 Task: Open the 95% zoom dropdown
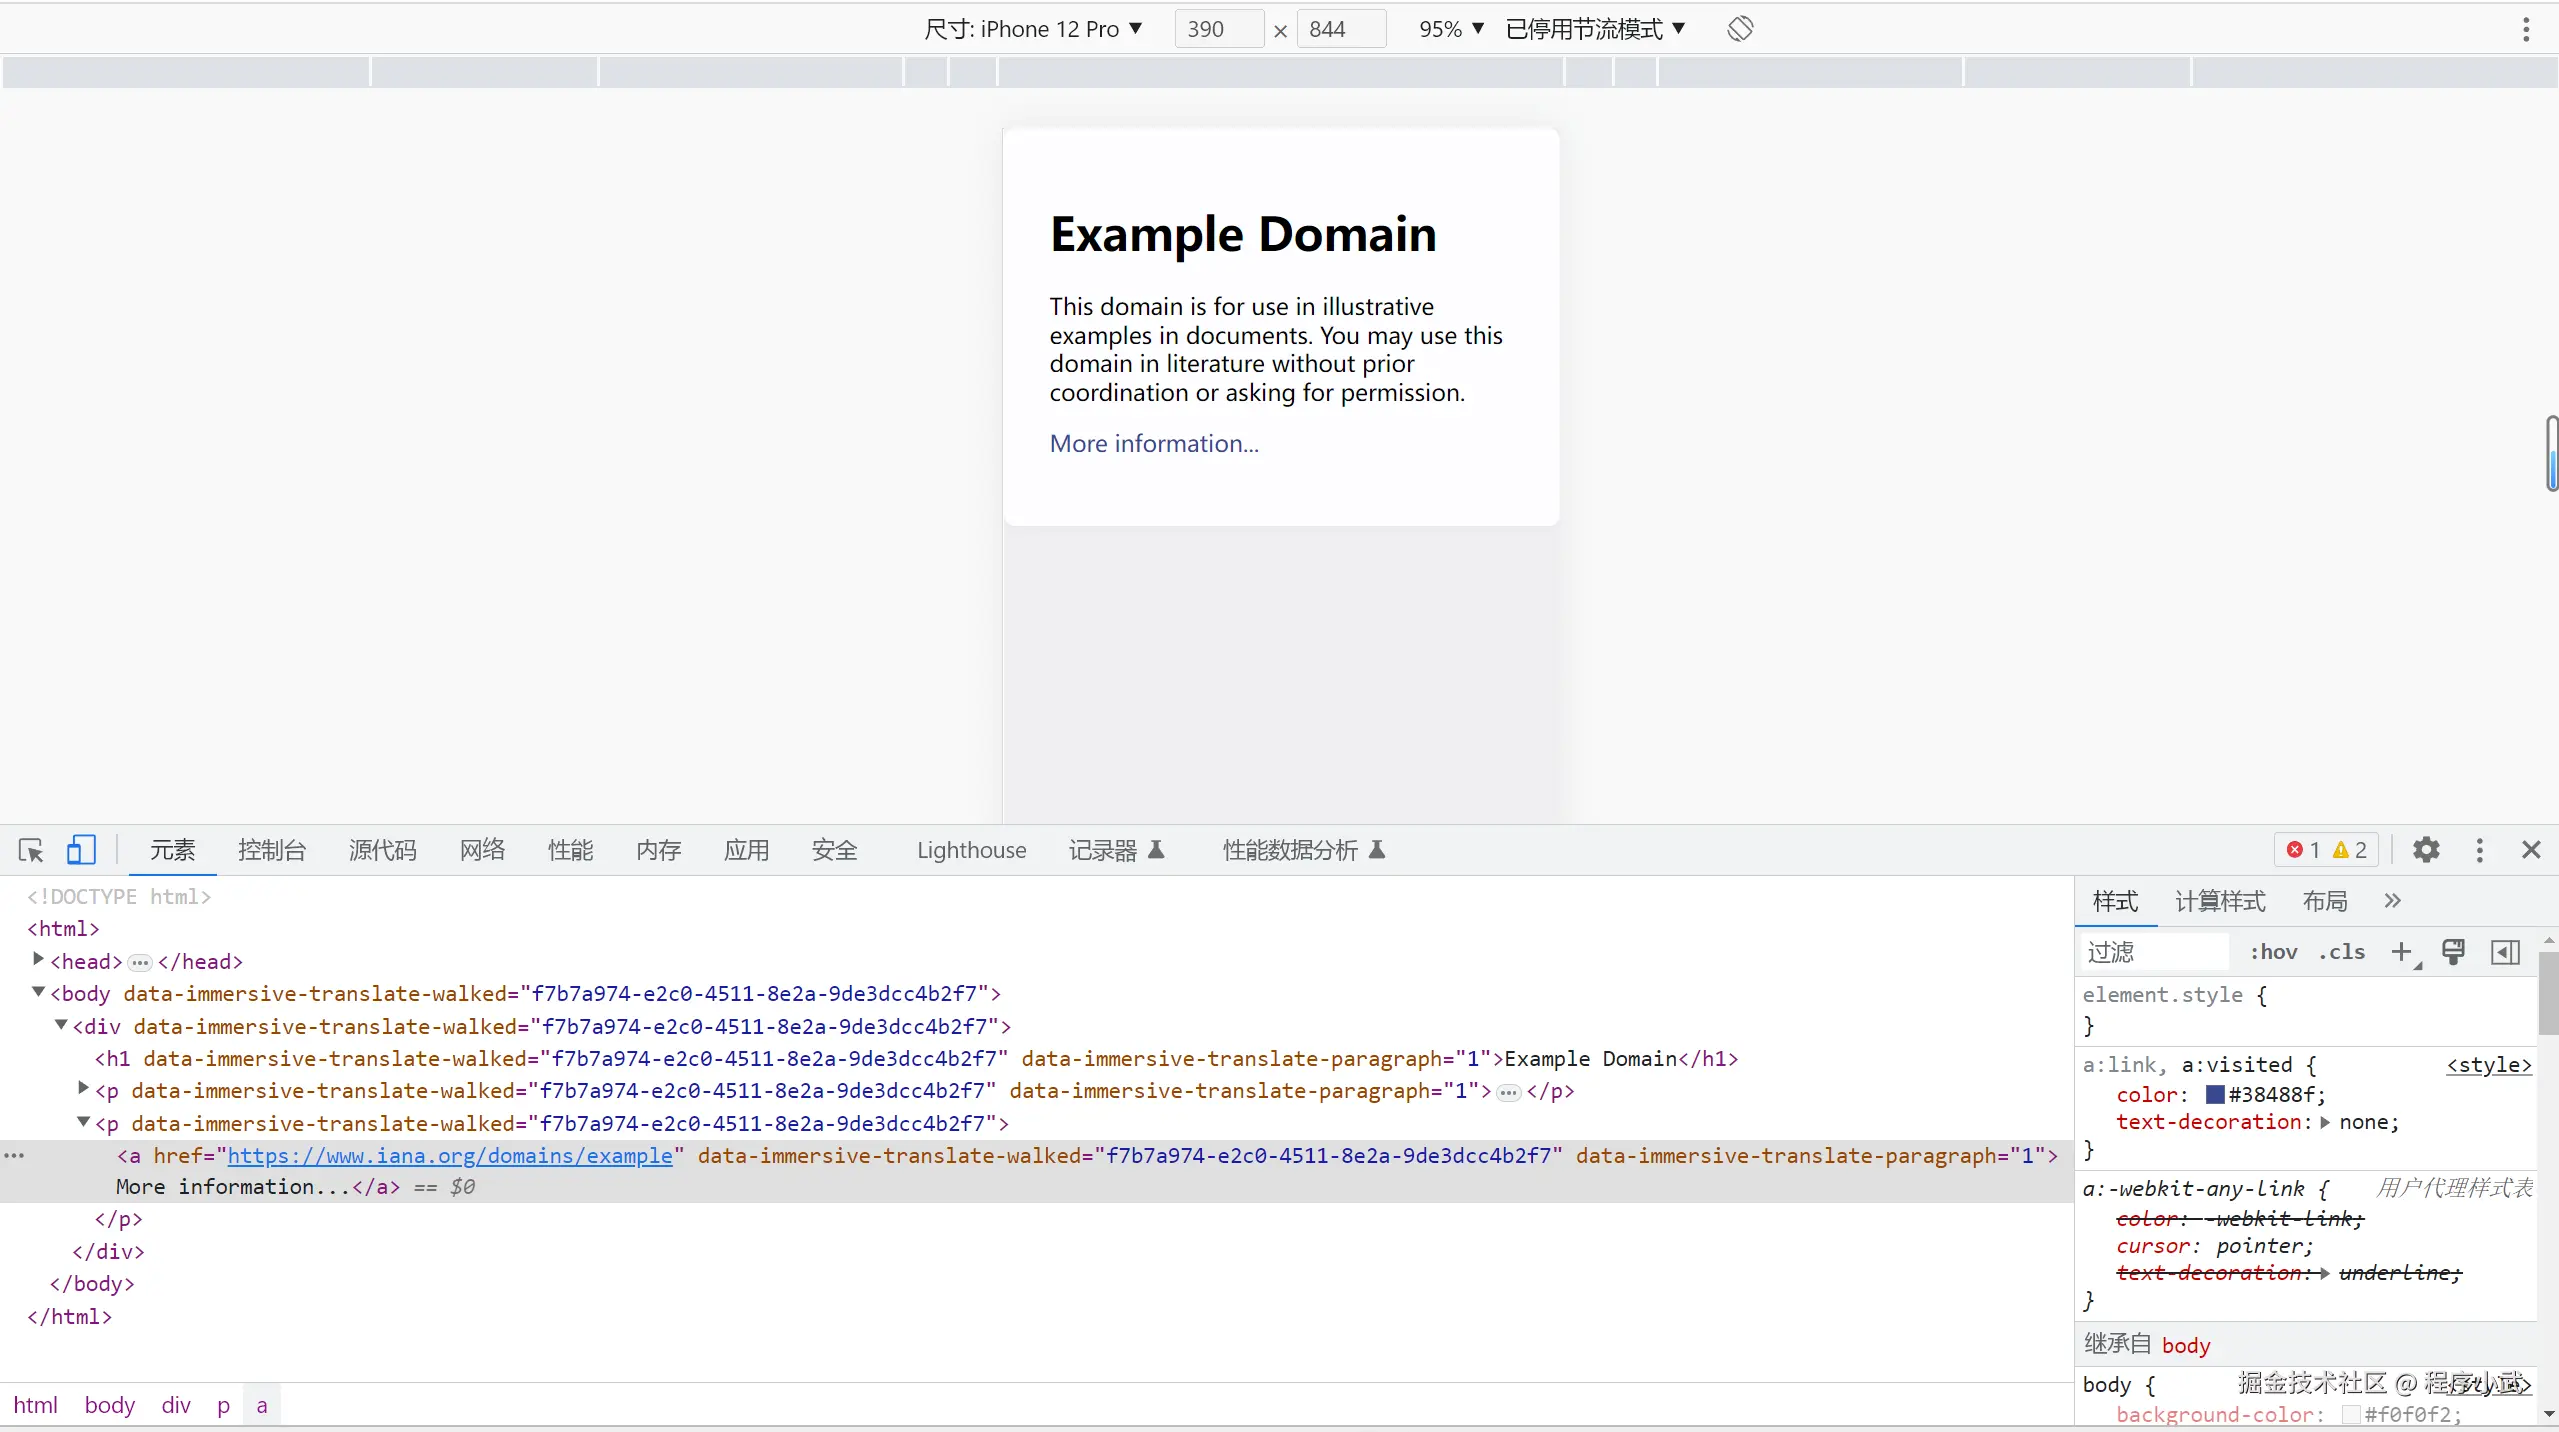(1451, 29)
